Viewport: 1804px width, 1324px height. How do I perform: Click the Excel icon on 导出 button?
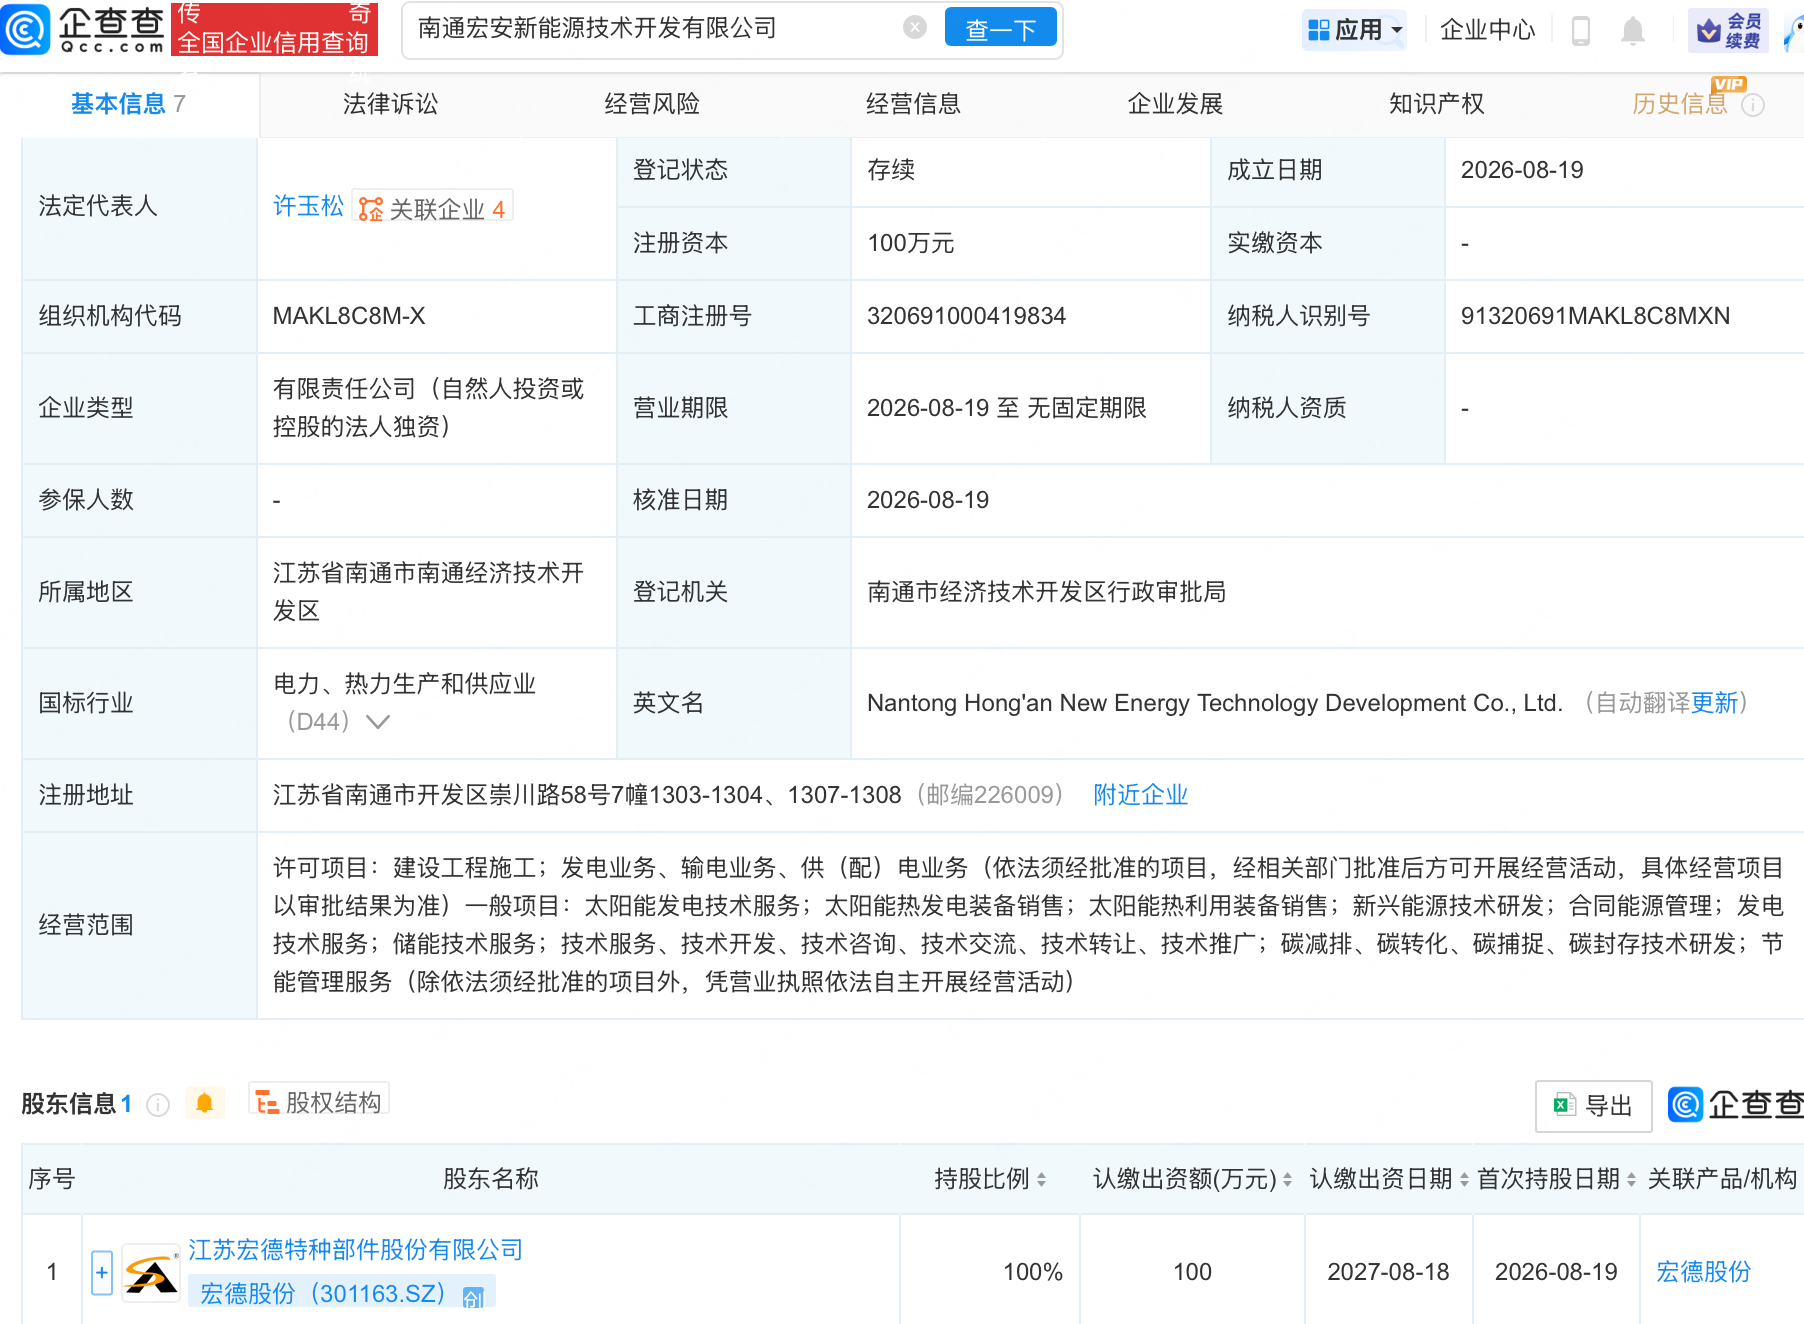click(x=1564, y=1105)
